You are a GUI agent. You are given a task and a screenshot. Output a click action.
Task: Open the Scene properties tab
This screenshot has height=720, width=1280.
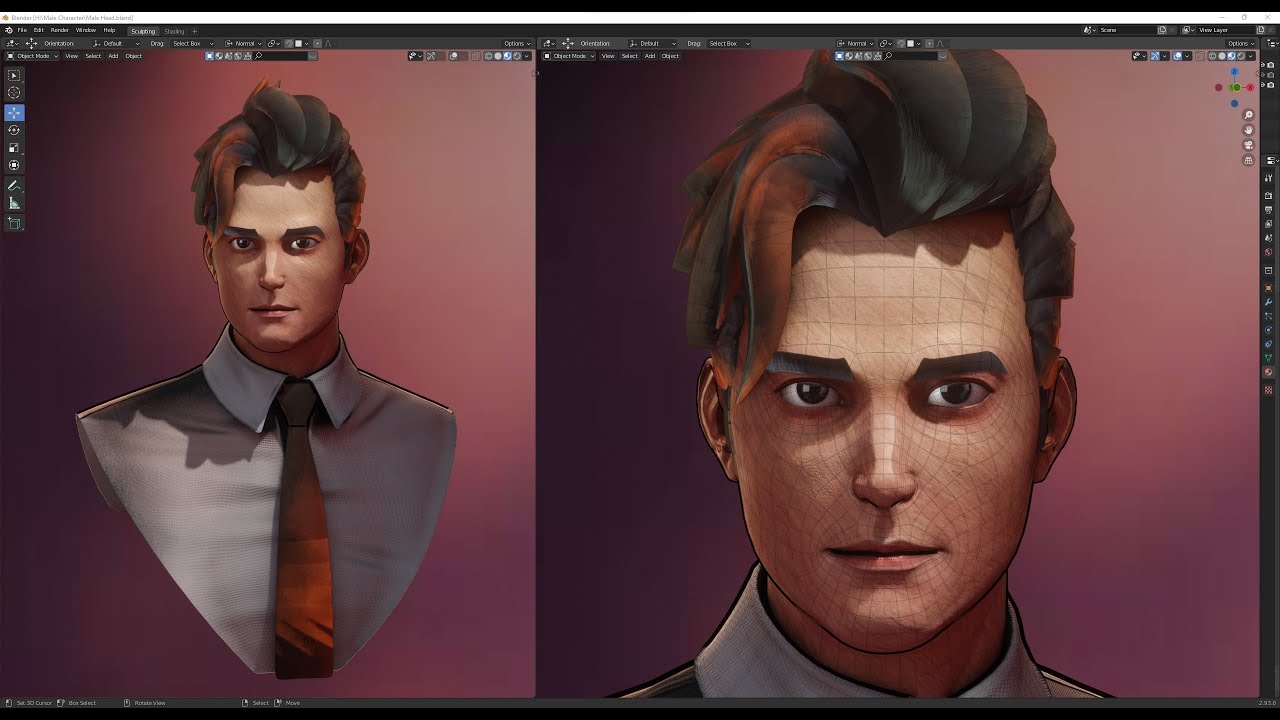click(x=1268, y=238)
